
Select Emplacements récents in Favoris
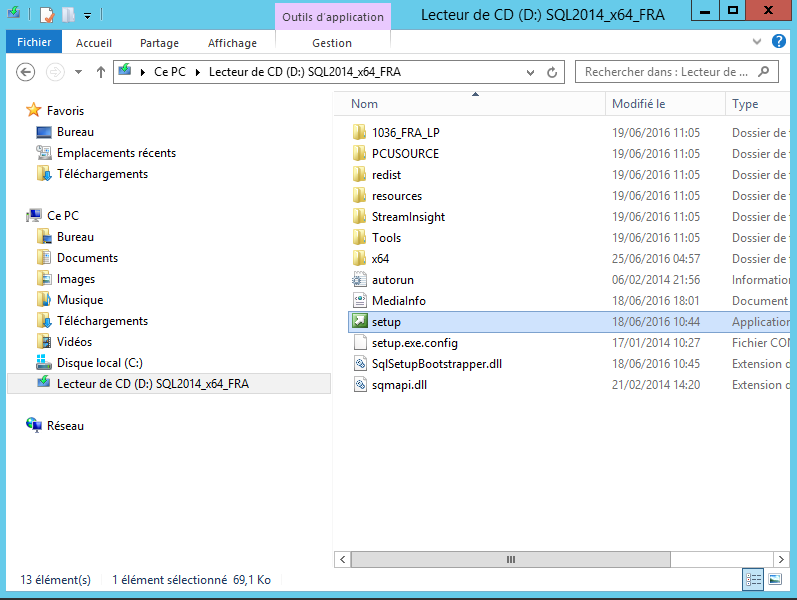[x=116, y=153]
